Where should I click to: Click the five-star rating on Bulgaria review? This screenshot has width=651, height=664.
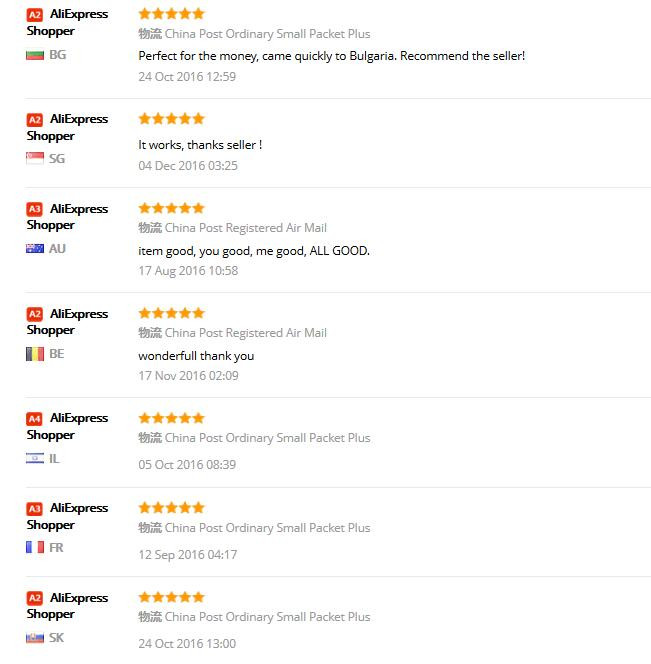tap(172, 14)
